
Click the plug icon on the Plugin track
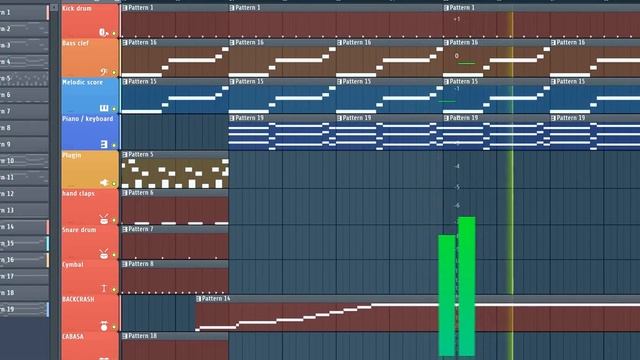pyautogui.click(x=104, y=182)
